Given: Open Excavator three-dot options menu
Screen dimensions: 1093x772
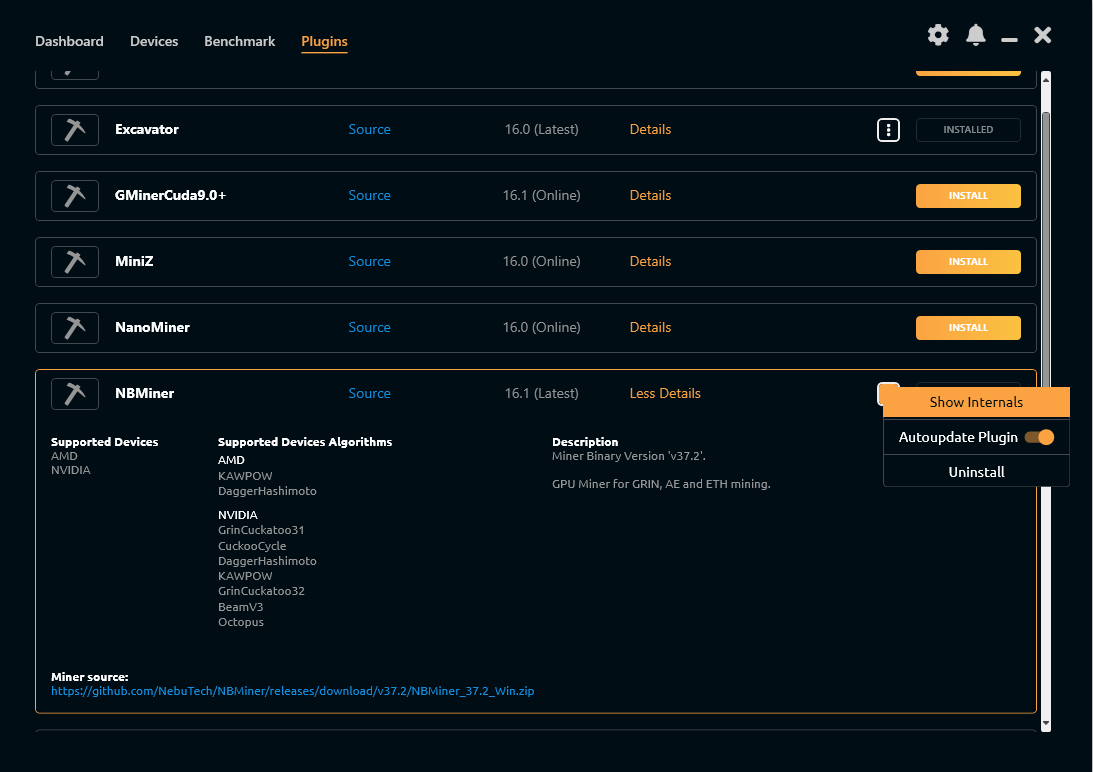Looking at the screenshot, I should click(x=888, y=130).
